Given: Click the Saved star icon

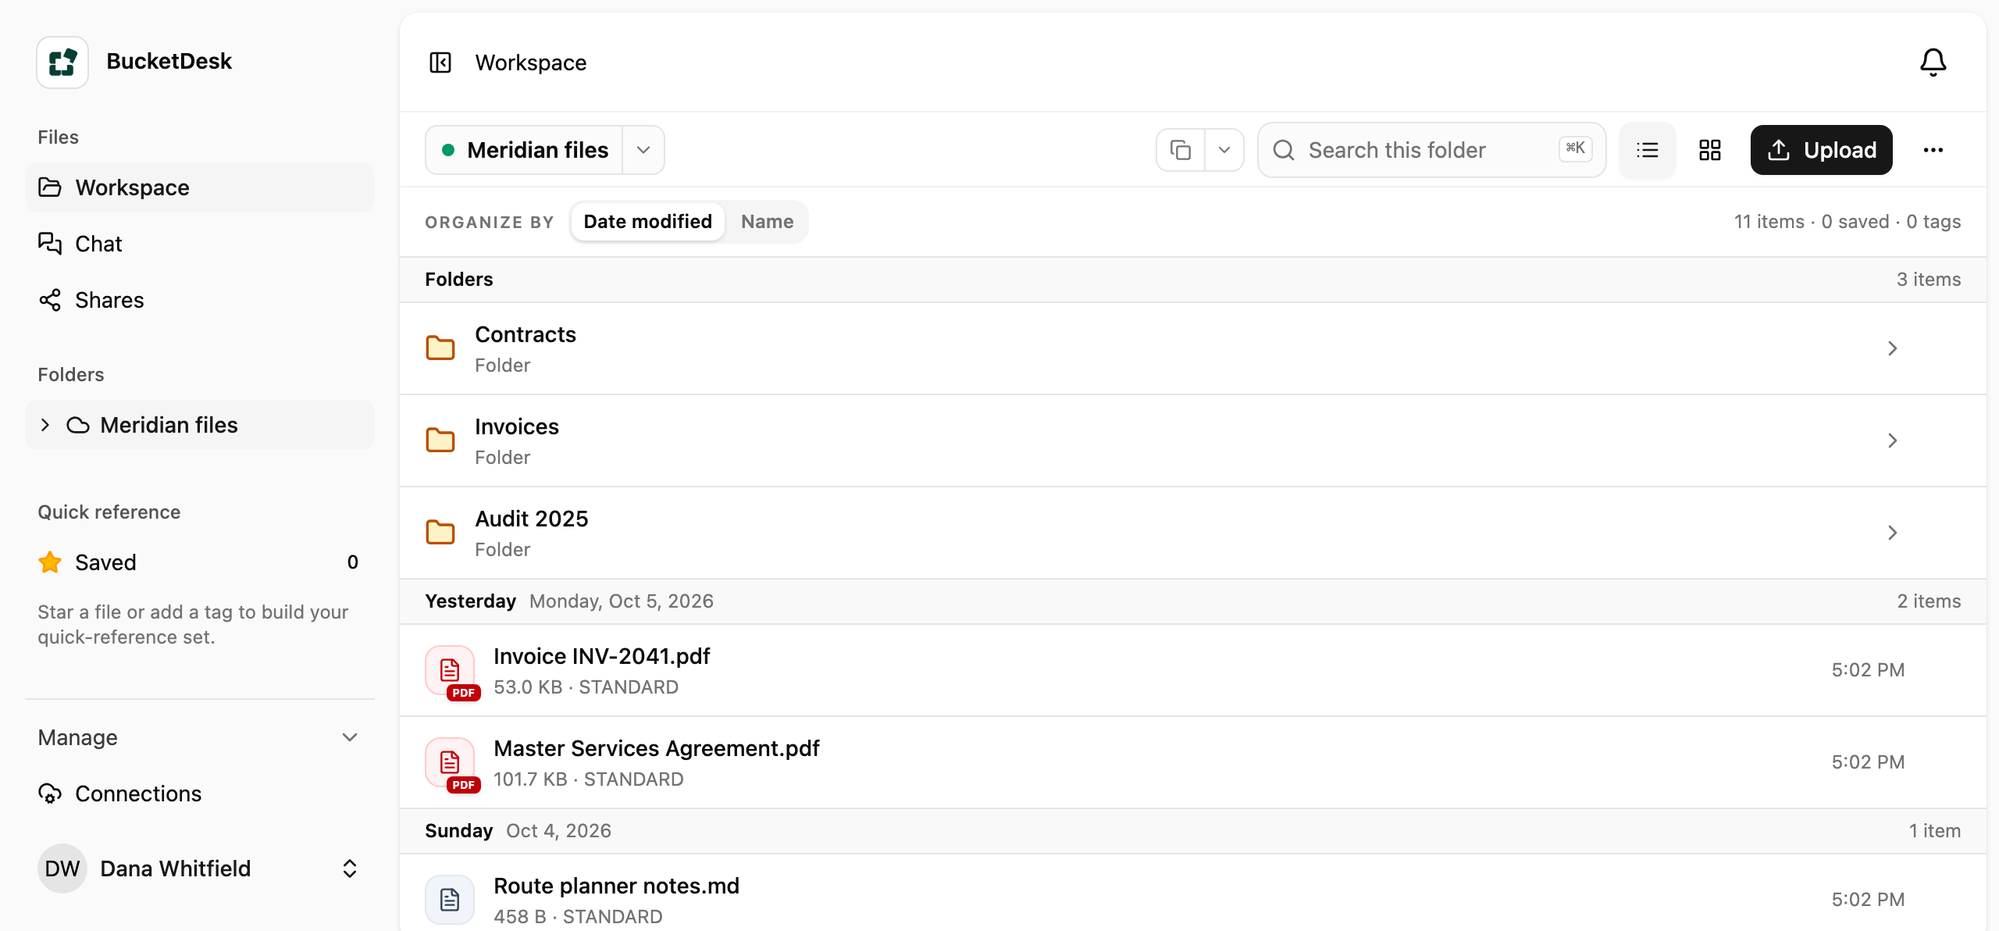Looking at the screenshot, I should click(50, 562).
